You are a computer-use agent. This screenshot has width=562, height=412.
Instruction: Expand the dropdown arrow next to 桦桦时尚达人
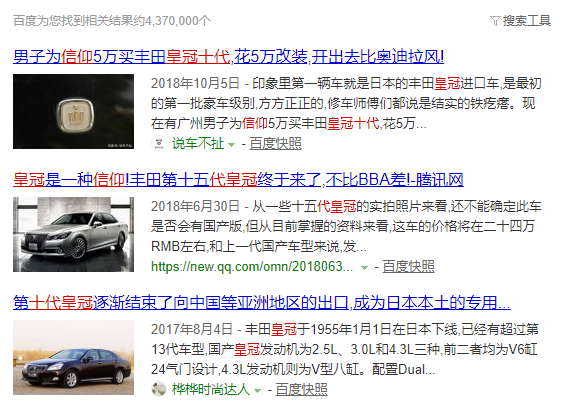click(257, 391)
